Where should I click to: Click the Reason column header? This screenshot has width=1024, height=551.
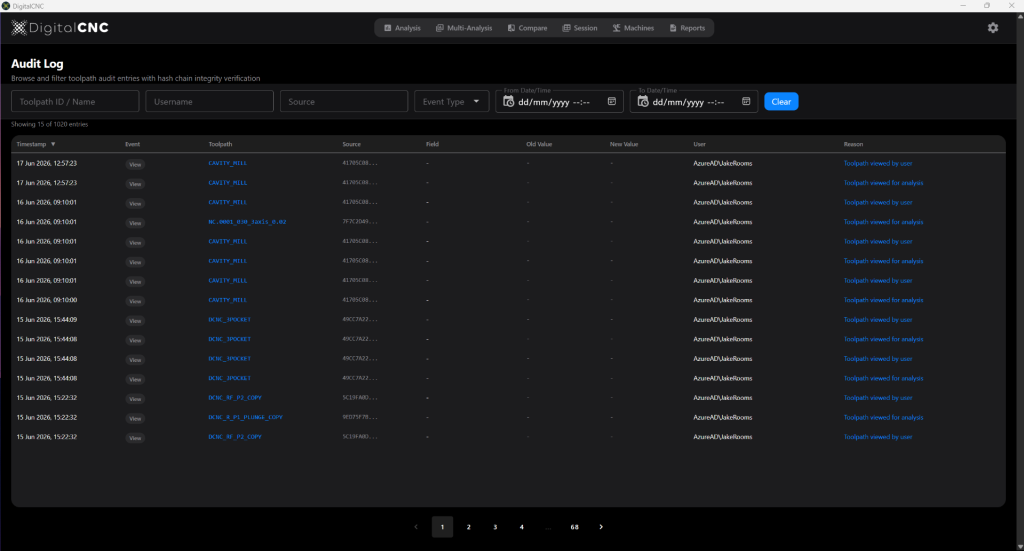point(853,144)
